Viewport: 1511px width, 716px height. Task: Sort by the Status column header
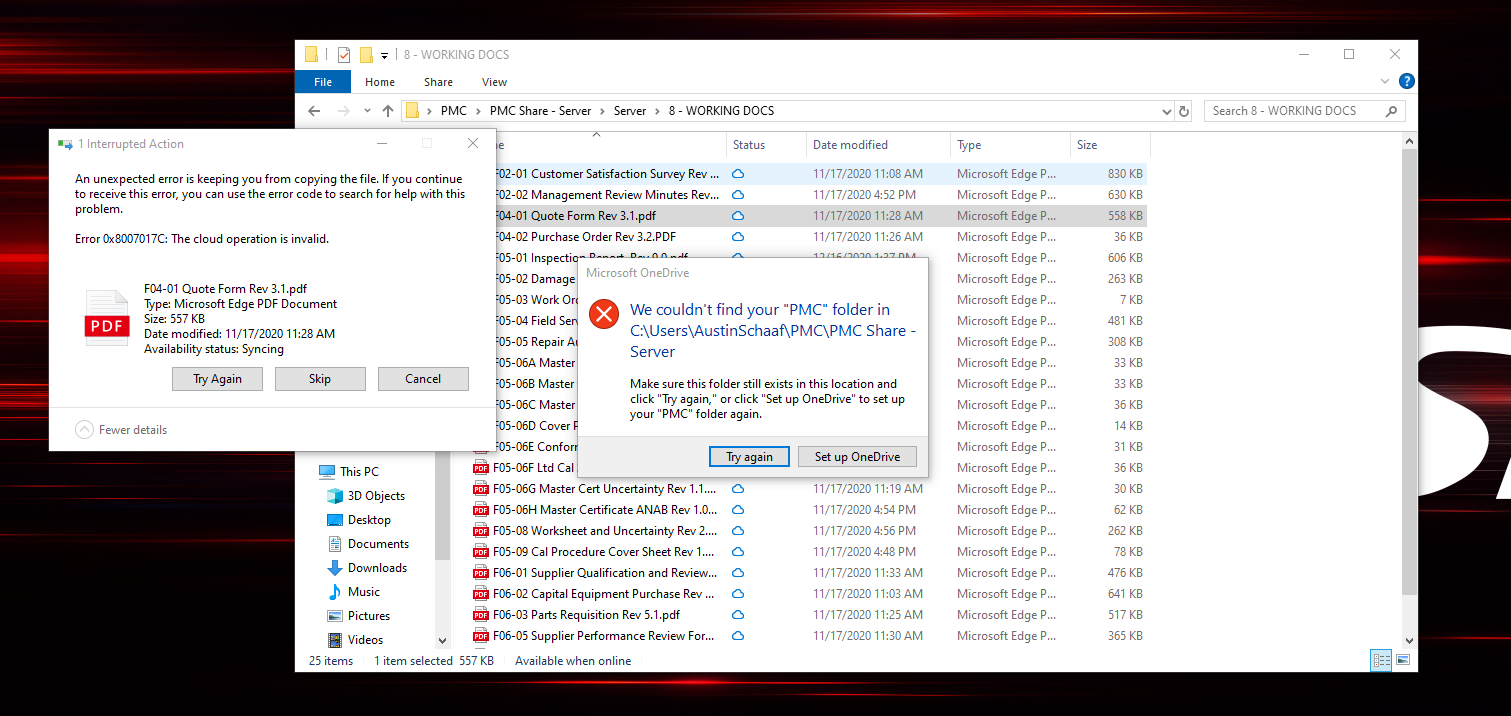tap(765, 145)
